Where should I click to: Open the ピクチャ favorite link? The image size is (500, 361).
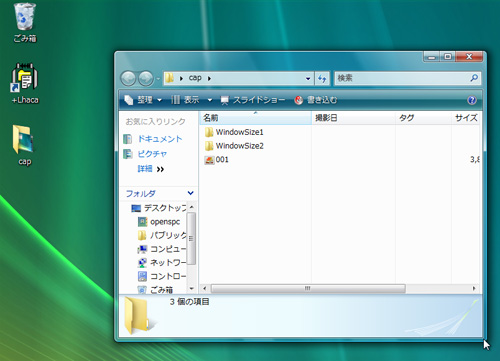click(x=145, y=154)
